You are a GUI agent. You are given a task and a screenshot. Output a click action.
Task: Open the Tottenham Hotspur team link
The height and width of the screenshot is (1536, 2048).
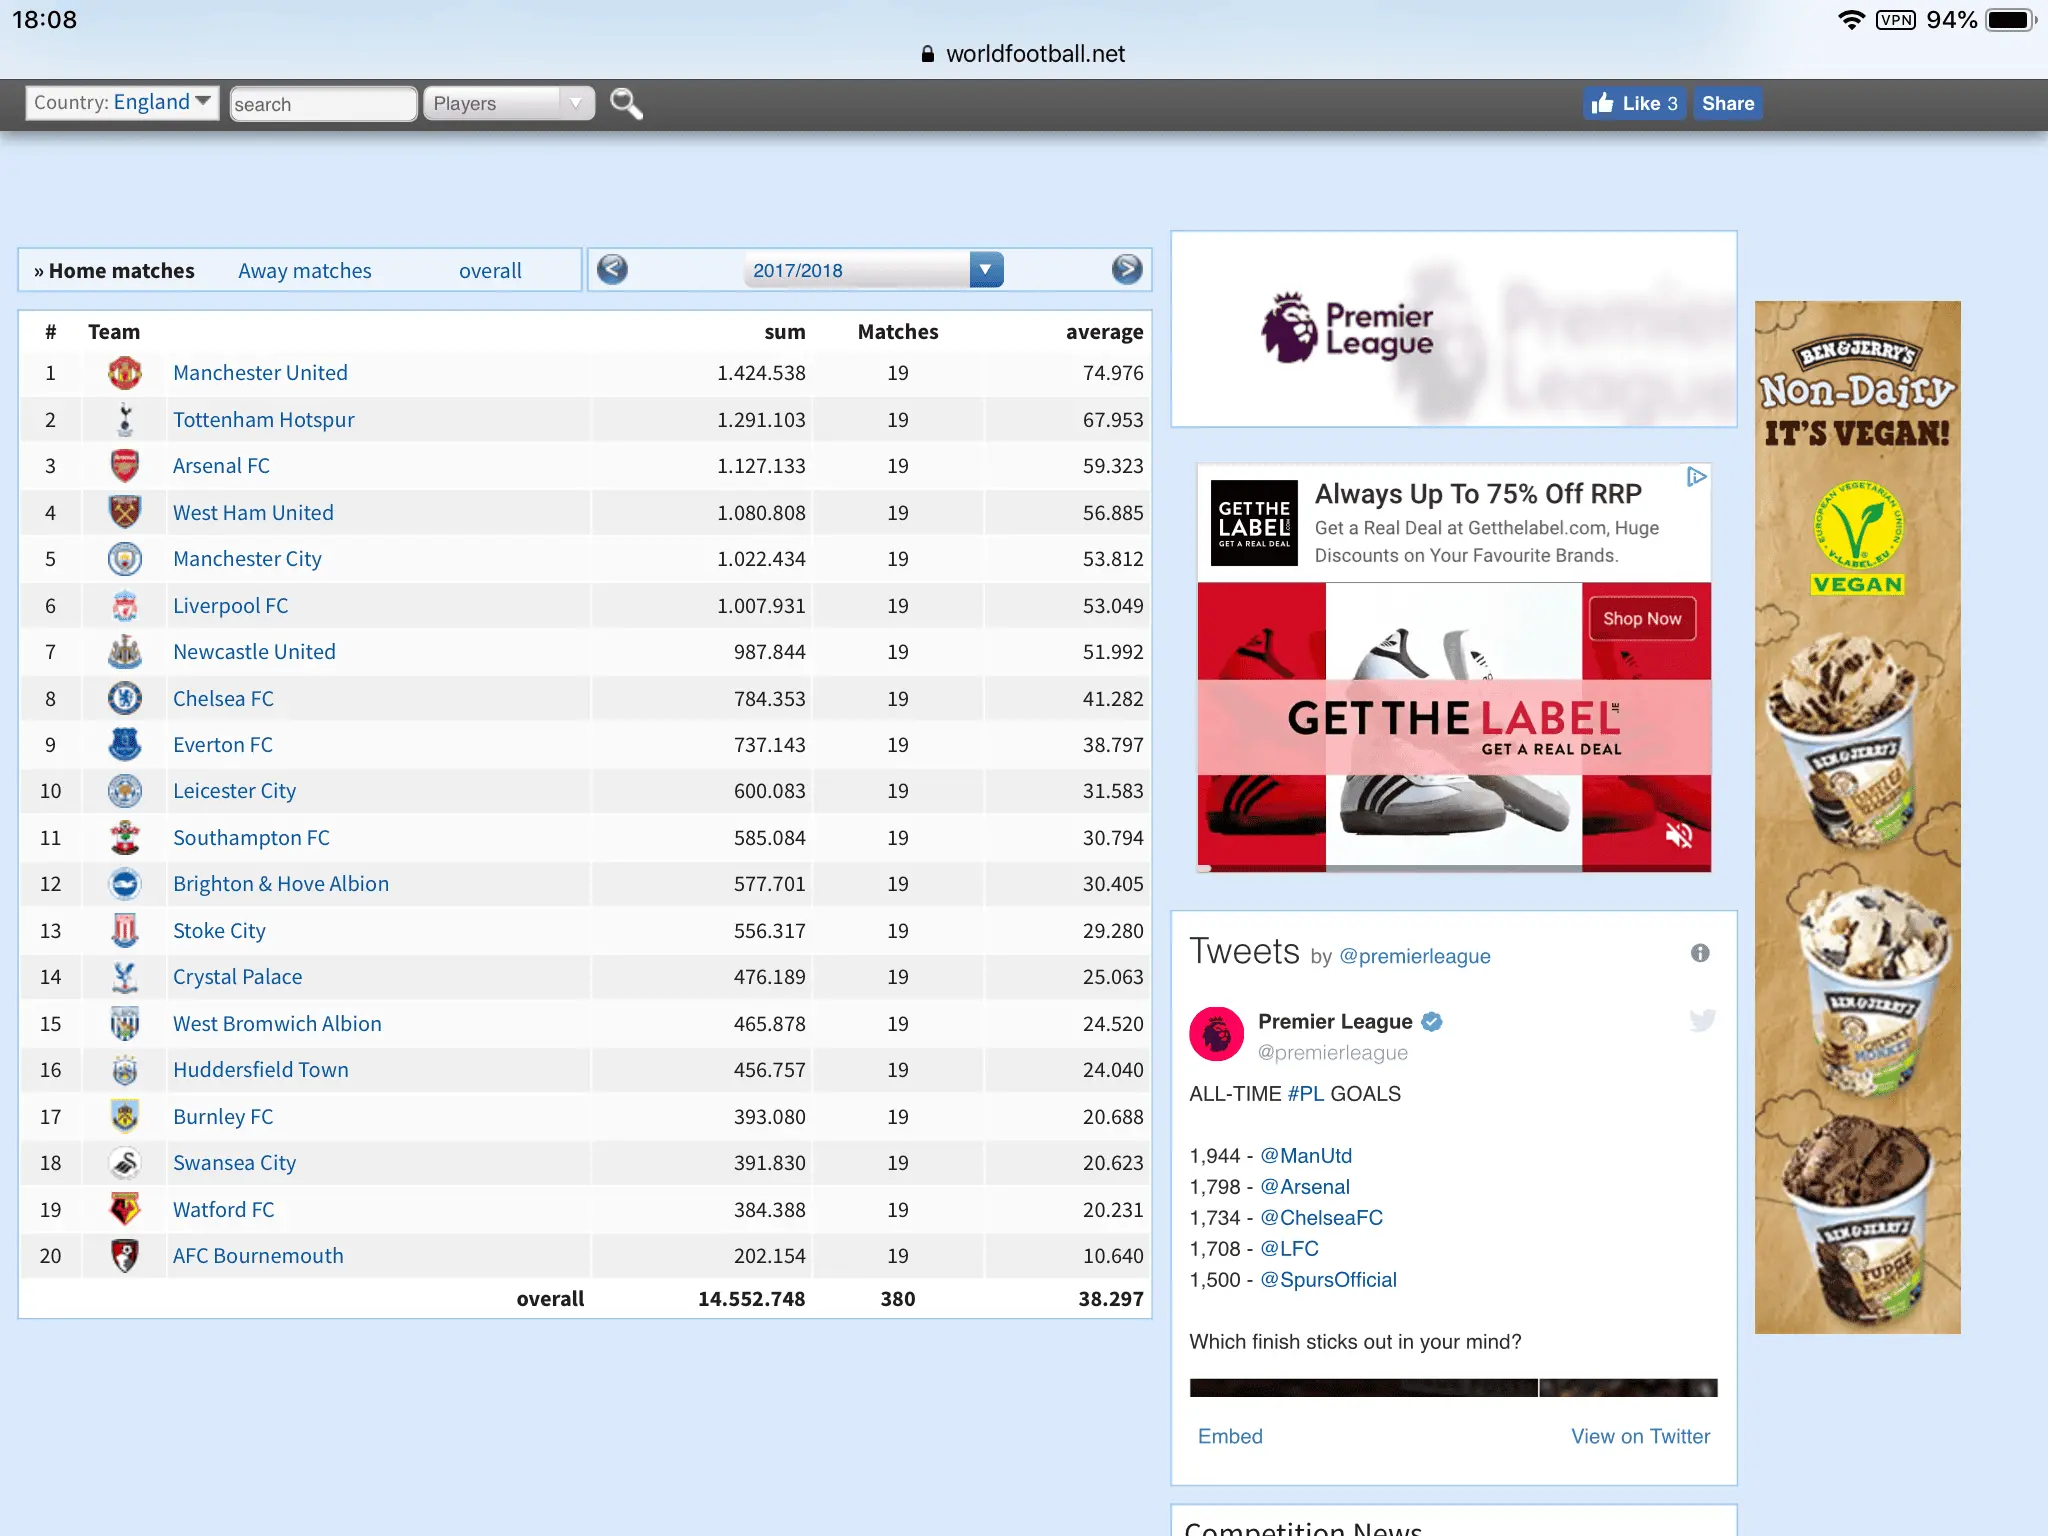point(263,420)
